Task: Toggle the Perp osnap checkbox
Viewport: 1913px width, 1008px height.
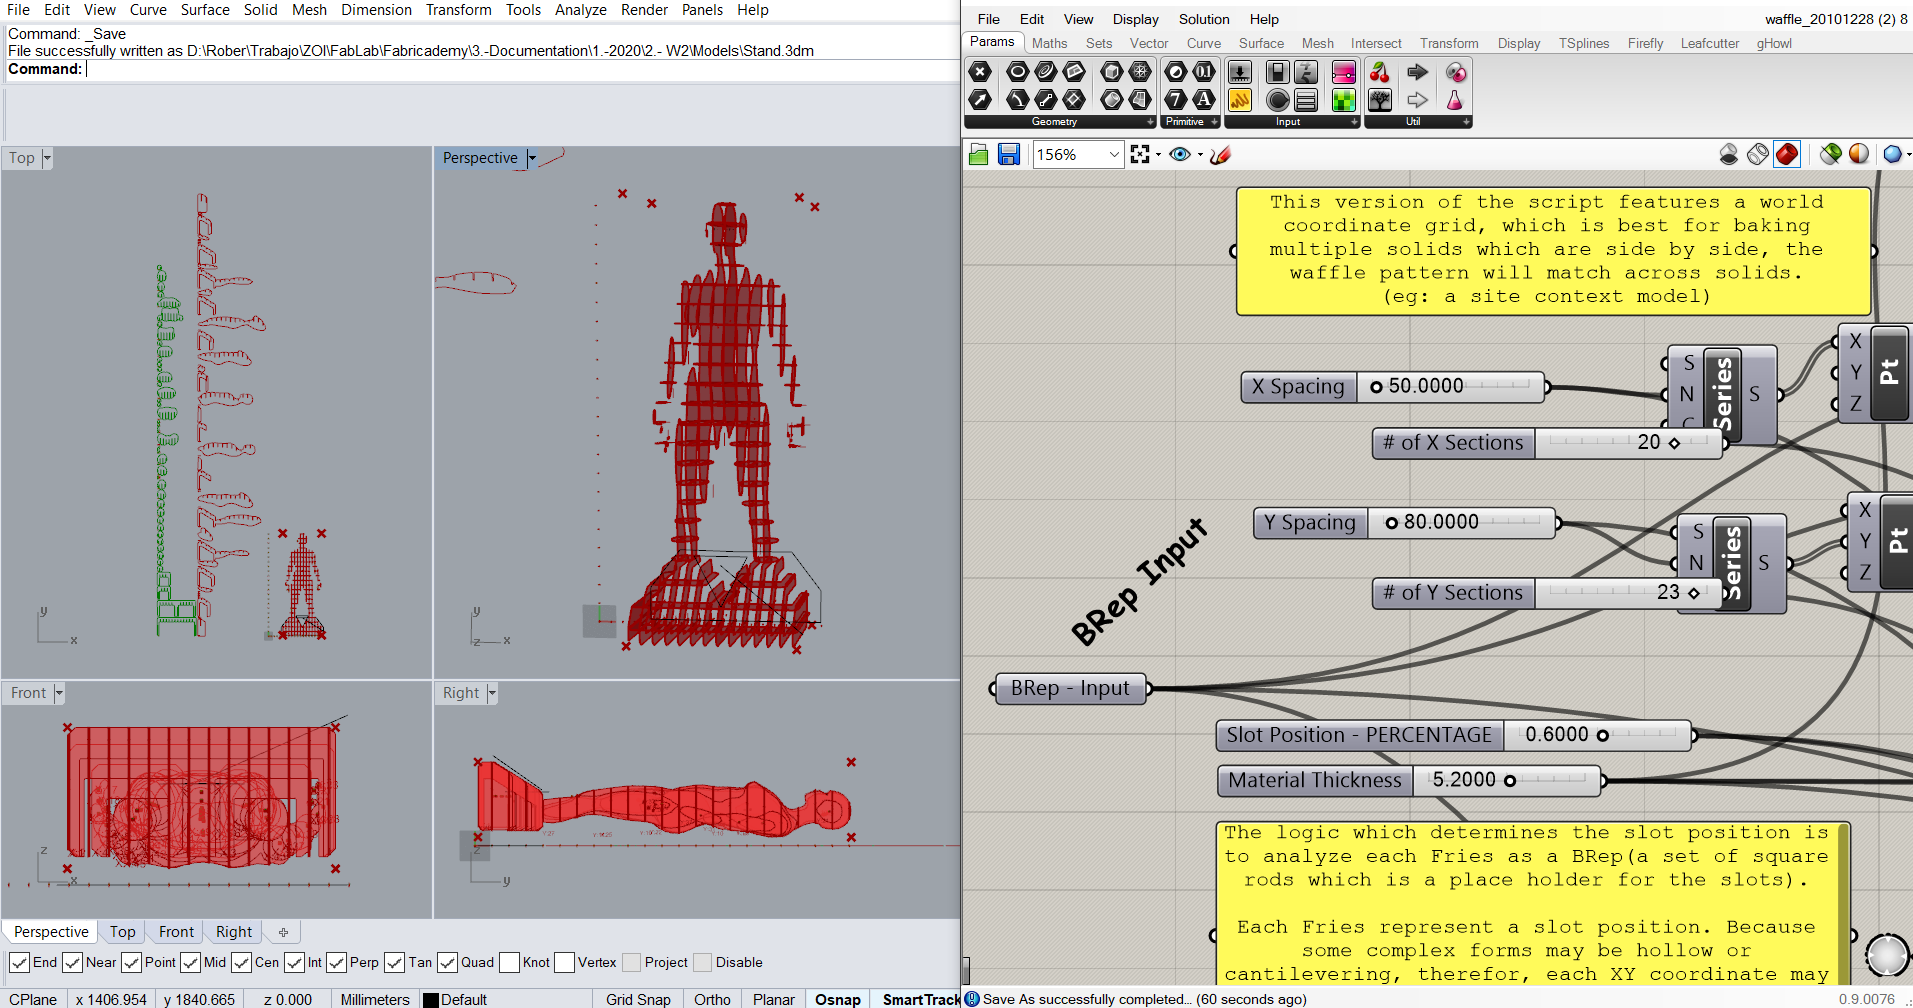Action: tap(336, 962)
